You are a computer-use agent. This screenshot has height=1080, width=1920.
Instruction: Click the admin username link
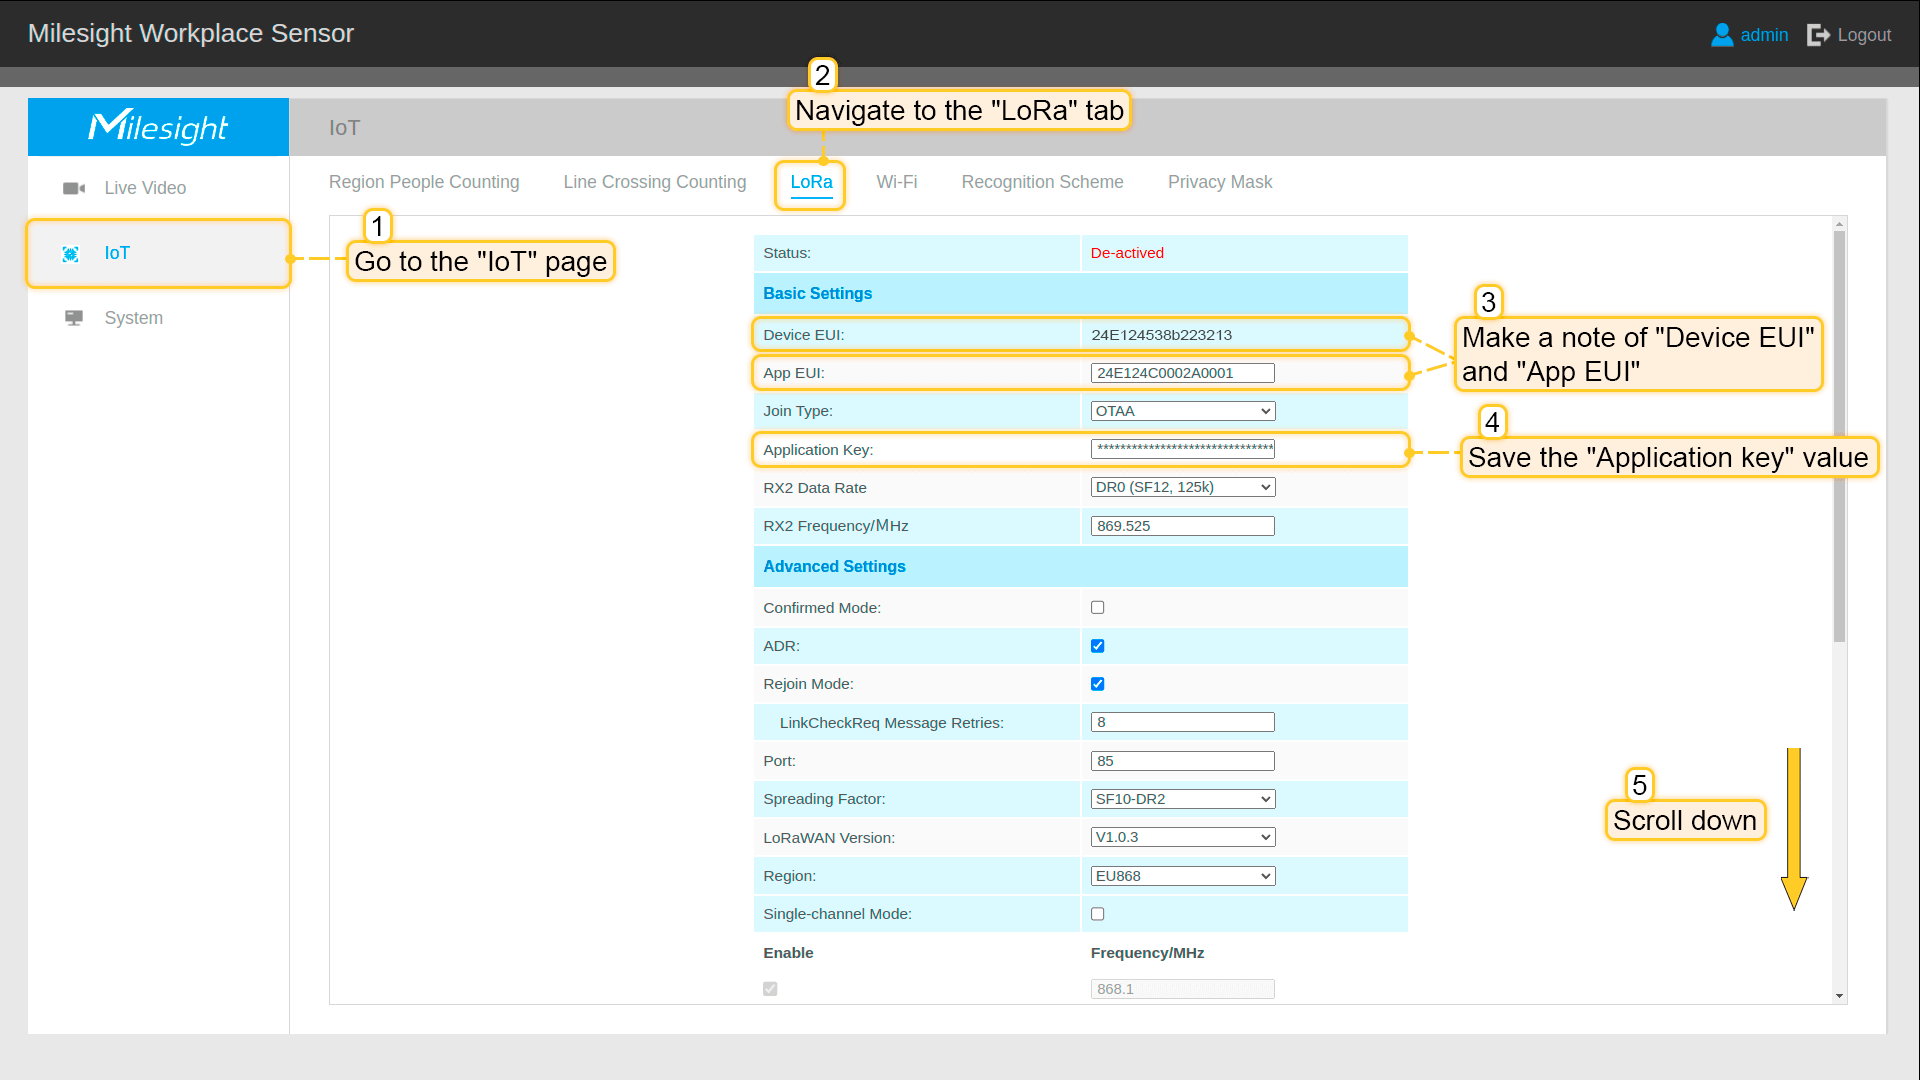pos(1763,35)
